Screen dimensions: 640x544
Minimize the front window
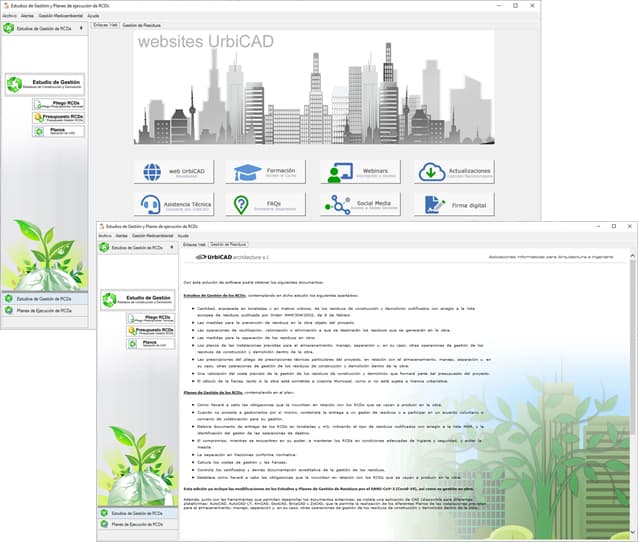(x=599, y=226)
